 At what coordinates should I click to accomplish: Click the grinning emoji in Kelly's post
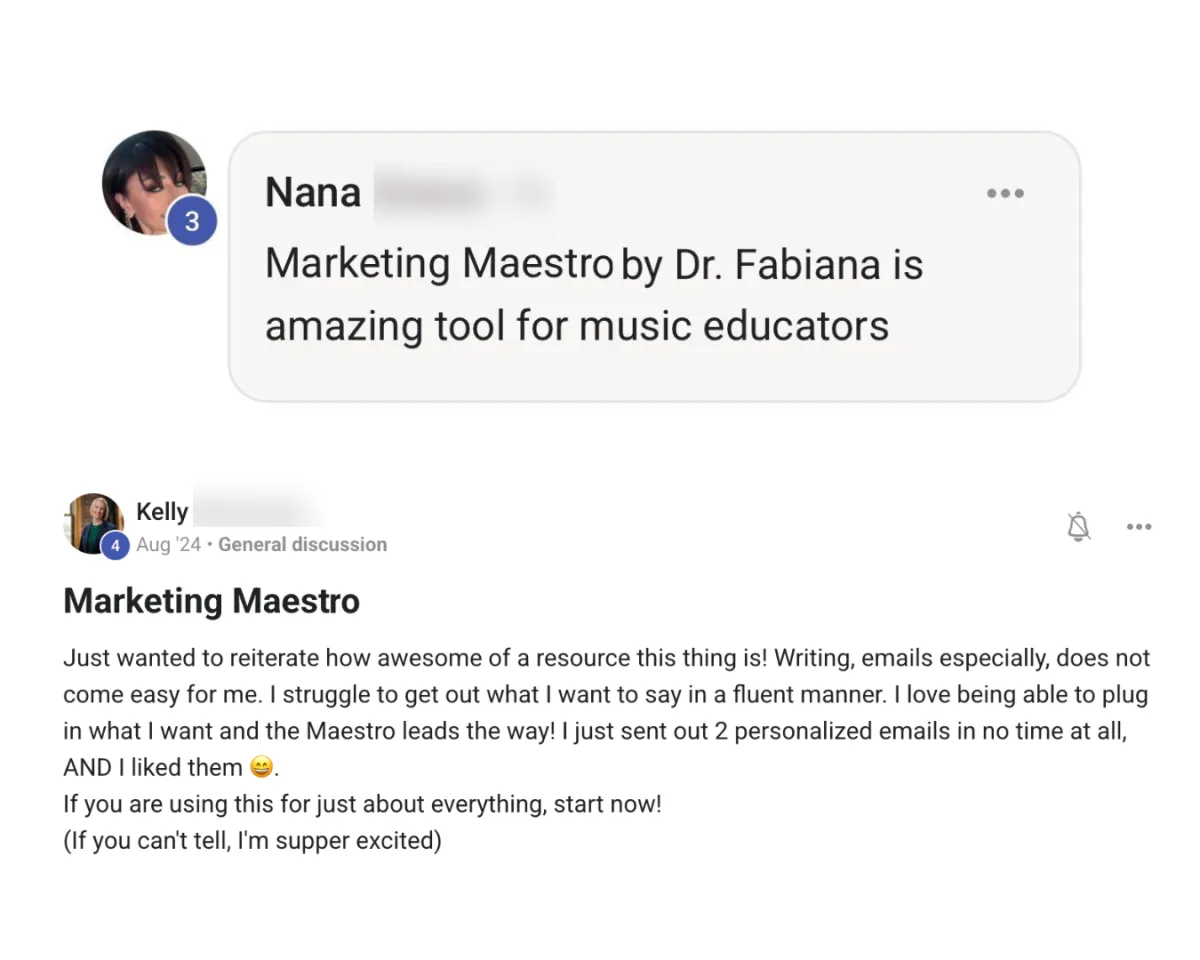click(261, 768)
